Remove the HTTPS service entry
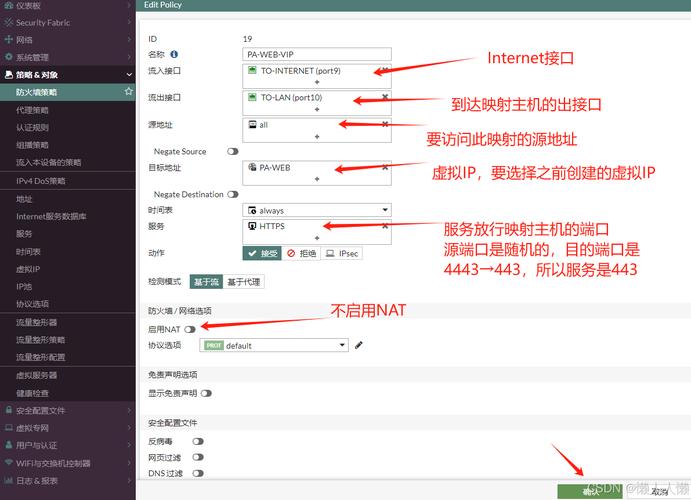The width and height of the screenshot is (691, 500). (x=385, y=226)
